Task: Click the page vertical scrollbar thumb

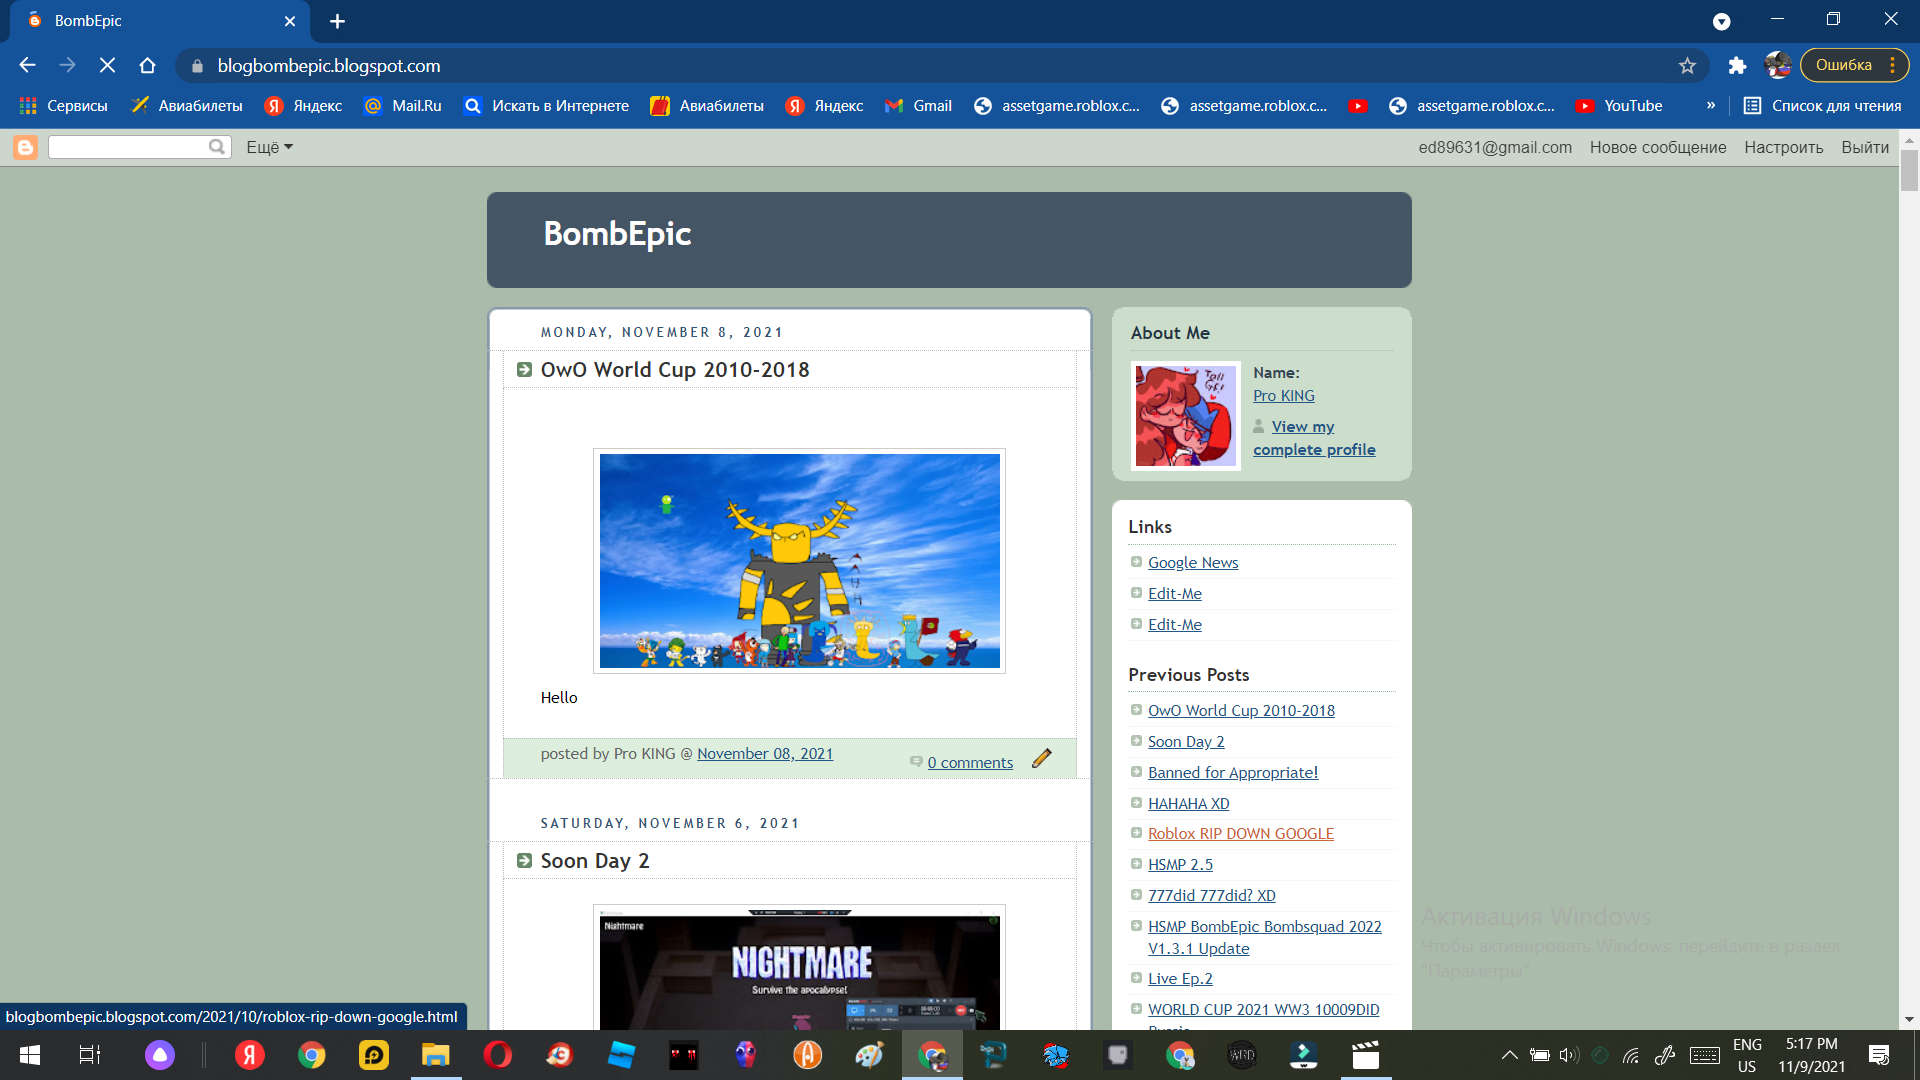Action: point(1909,170)
